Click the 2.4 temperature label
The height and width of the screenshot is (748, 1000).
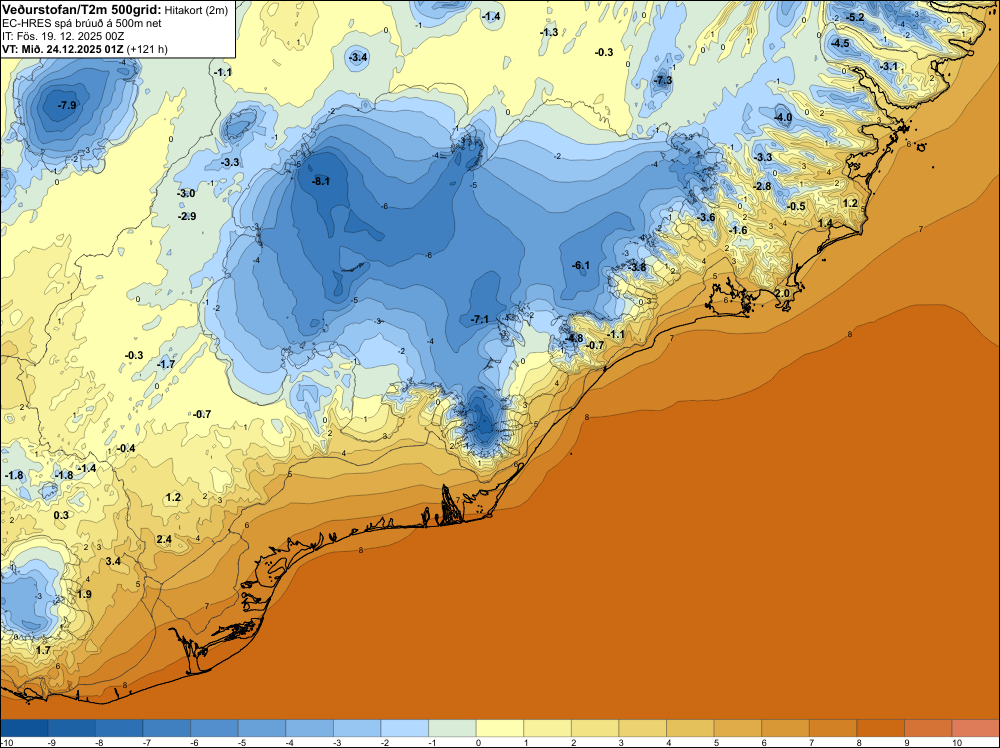pyautogui.click(x=164, y=539)
